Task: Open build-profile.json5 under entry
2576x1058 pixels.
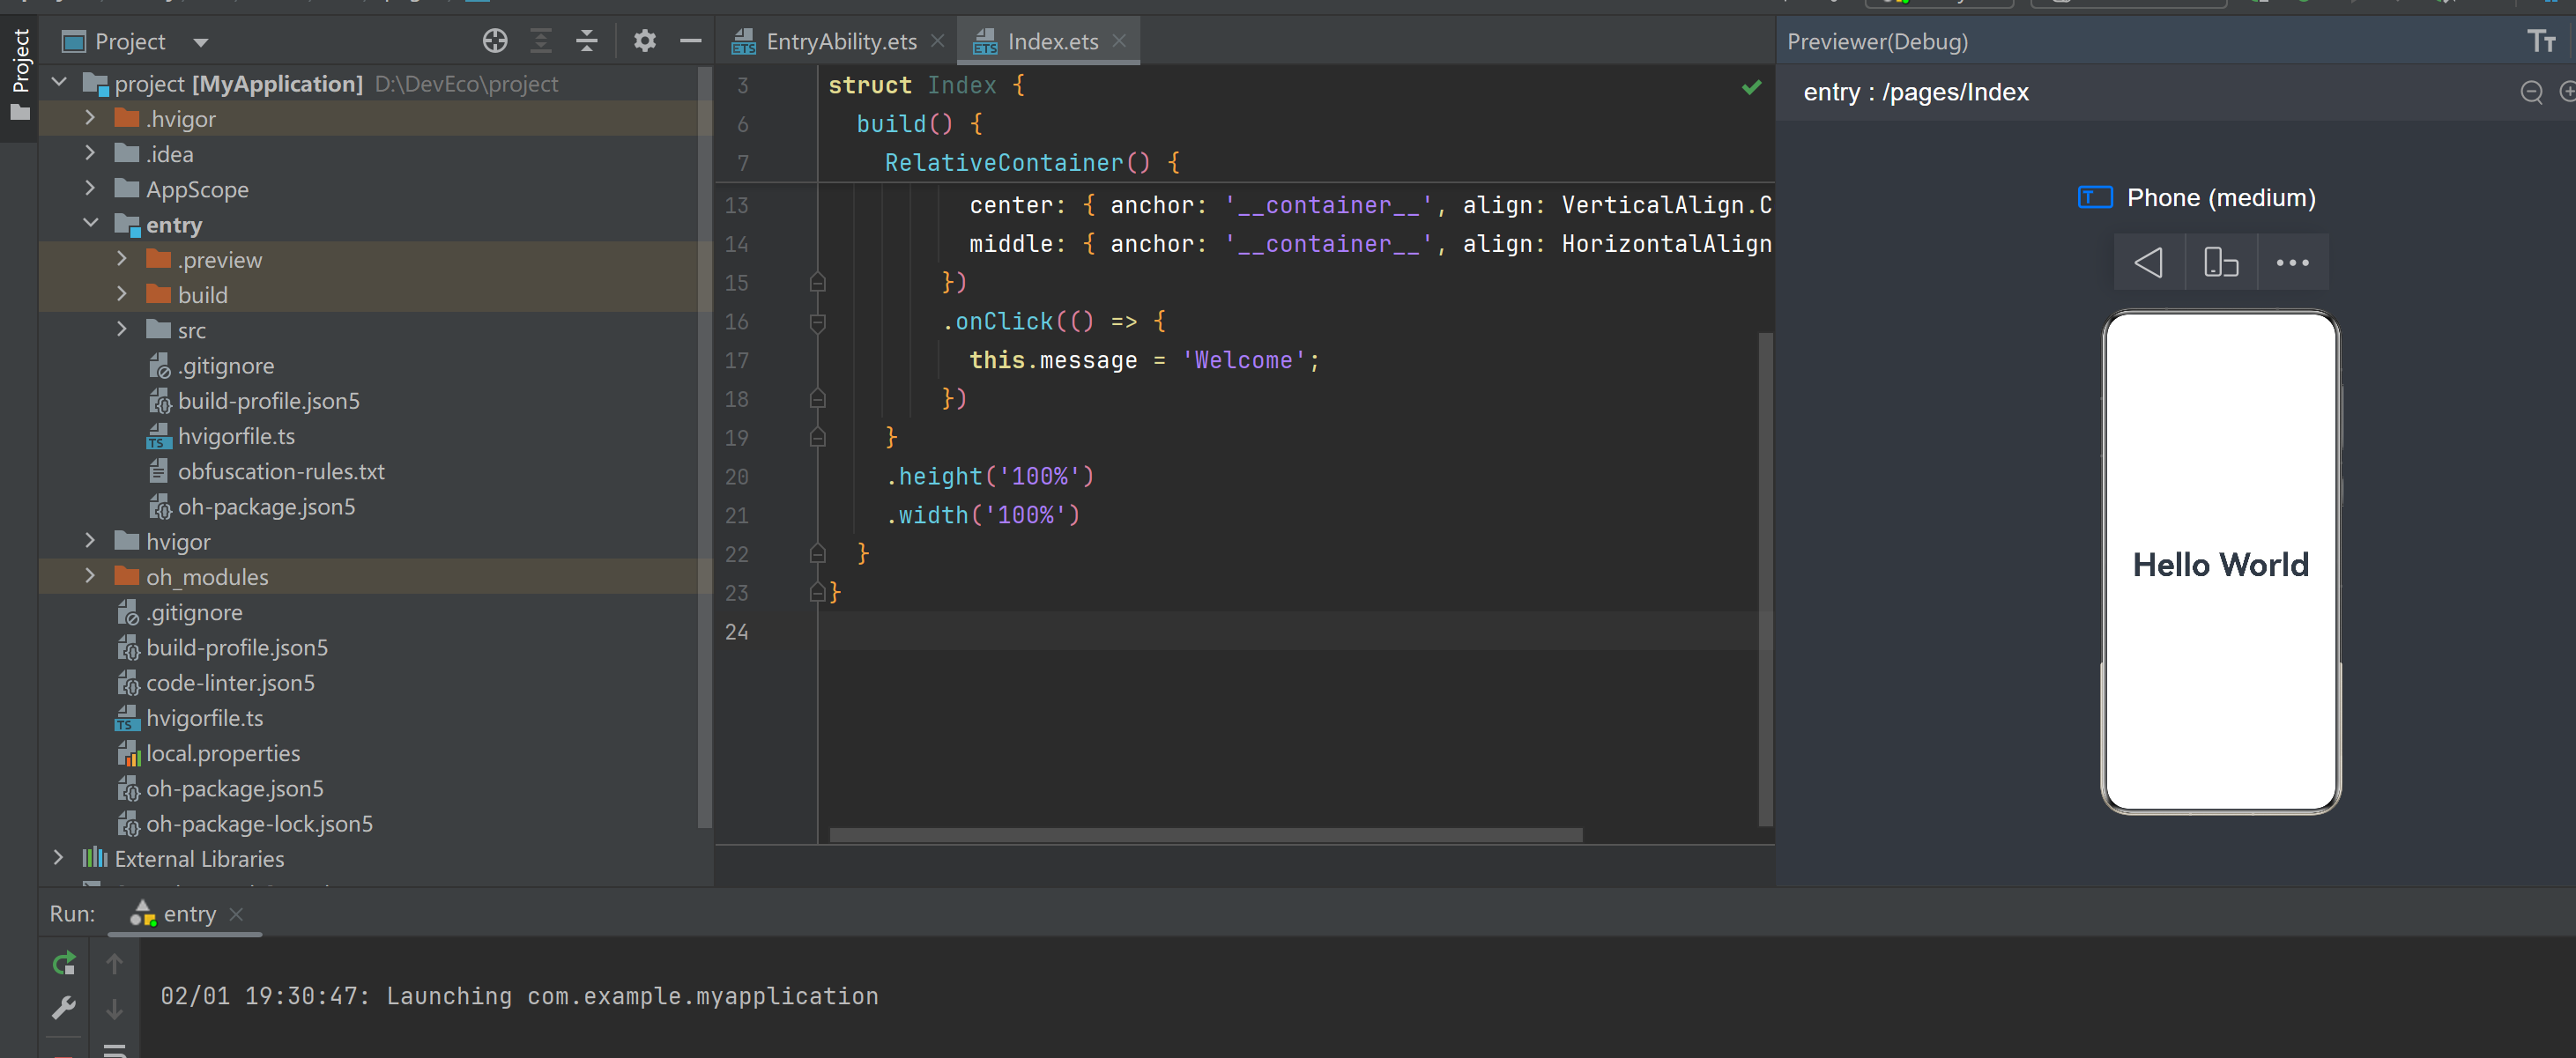Action: point(268,401)
